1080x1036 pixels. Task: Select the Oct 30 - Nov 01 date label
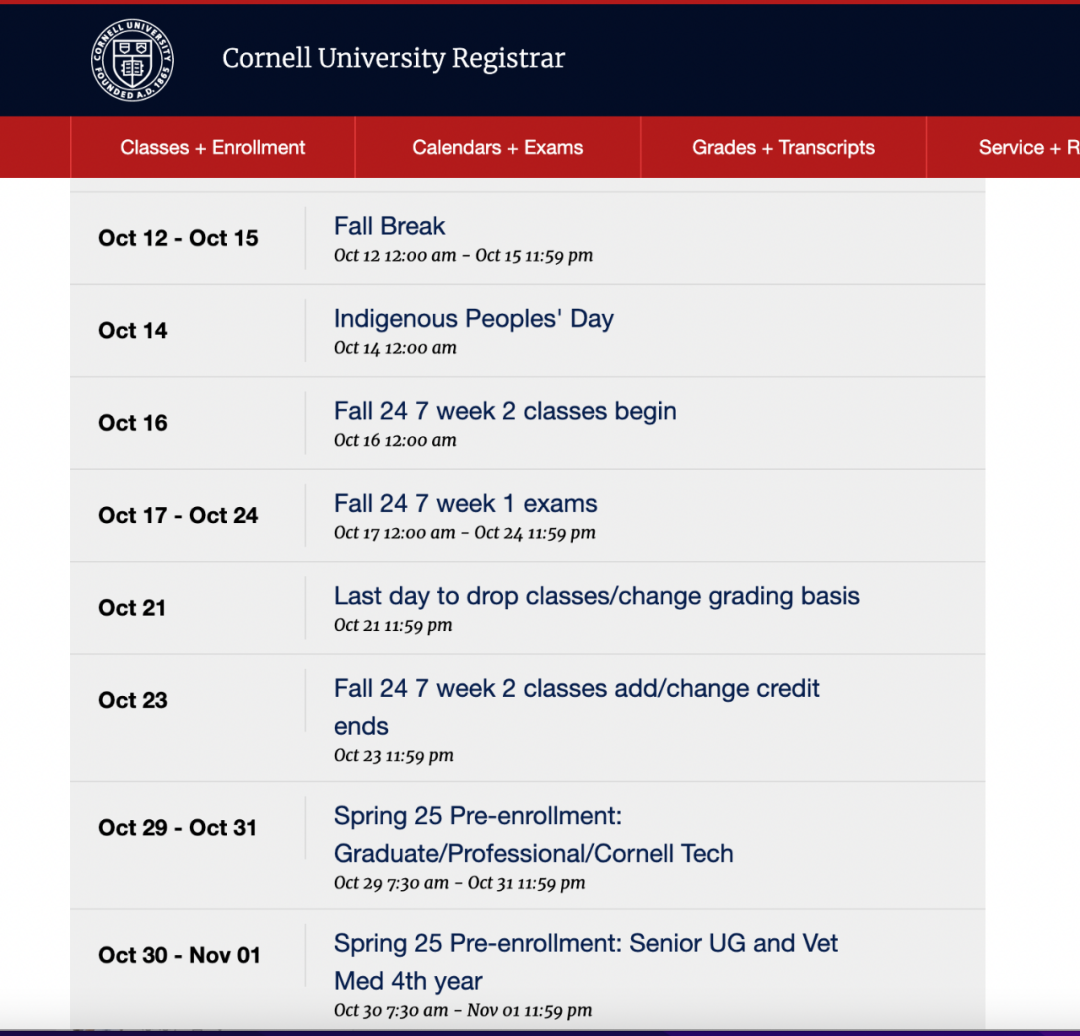[179, 955]
